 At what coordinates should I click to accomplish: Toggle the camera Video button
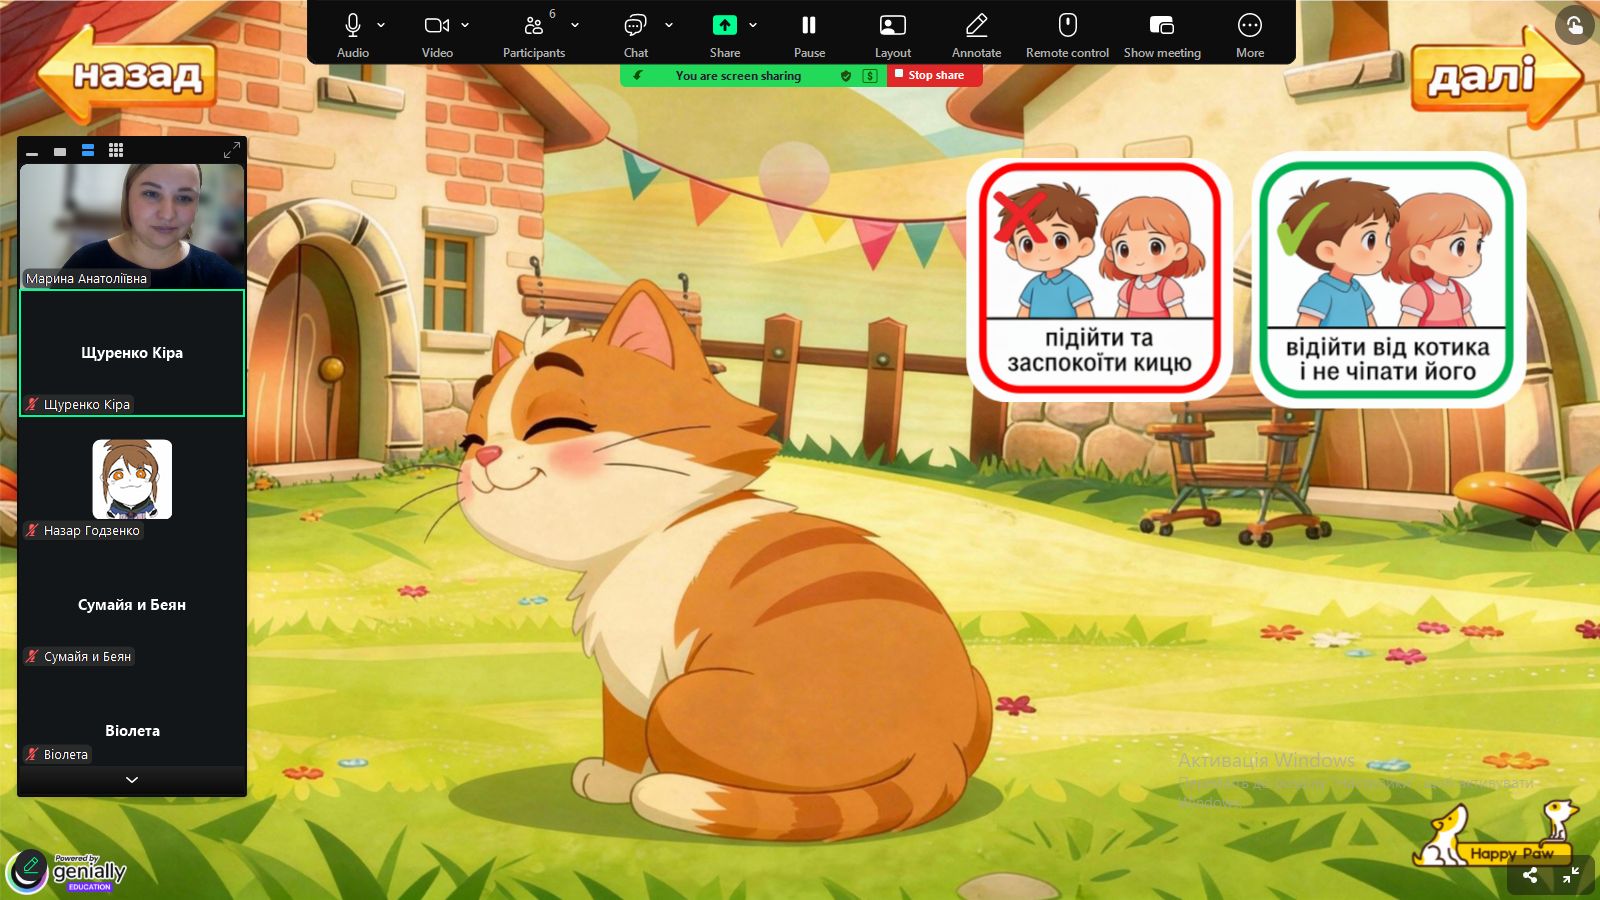436,26
